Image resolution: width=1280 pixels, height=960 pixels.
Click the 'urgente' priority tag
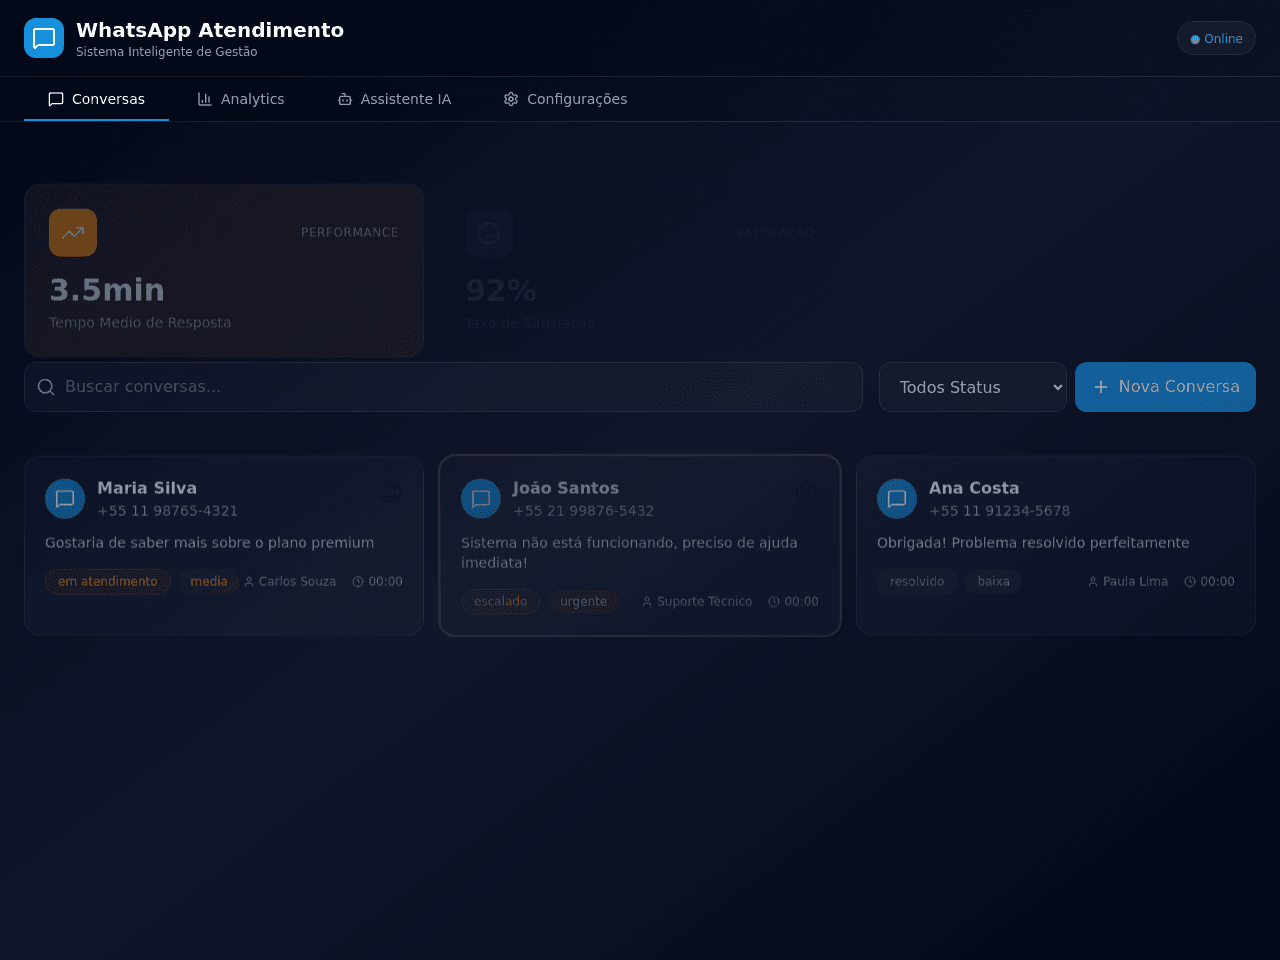pyautogui.click(x=584, y=602)
